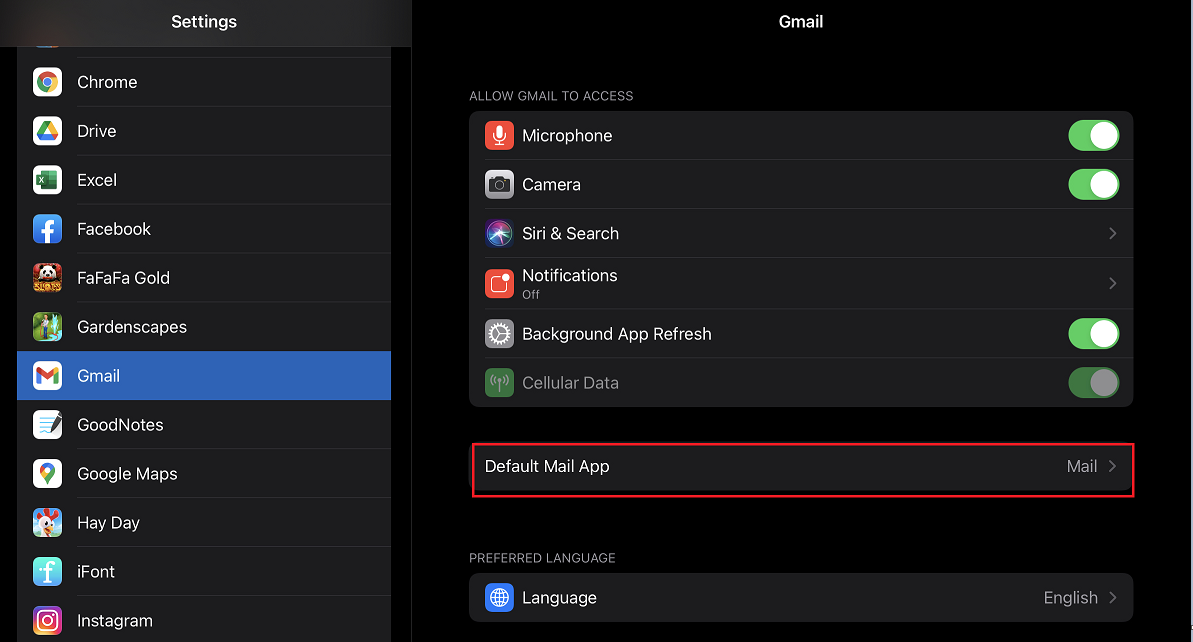Tap the Google Maps pin icon
1193x642 pixels.
(x=47, y=474)
